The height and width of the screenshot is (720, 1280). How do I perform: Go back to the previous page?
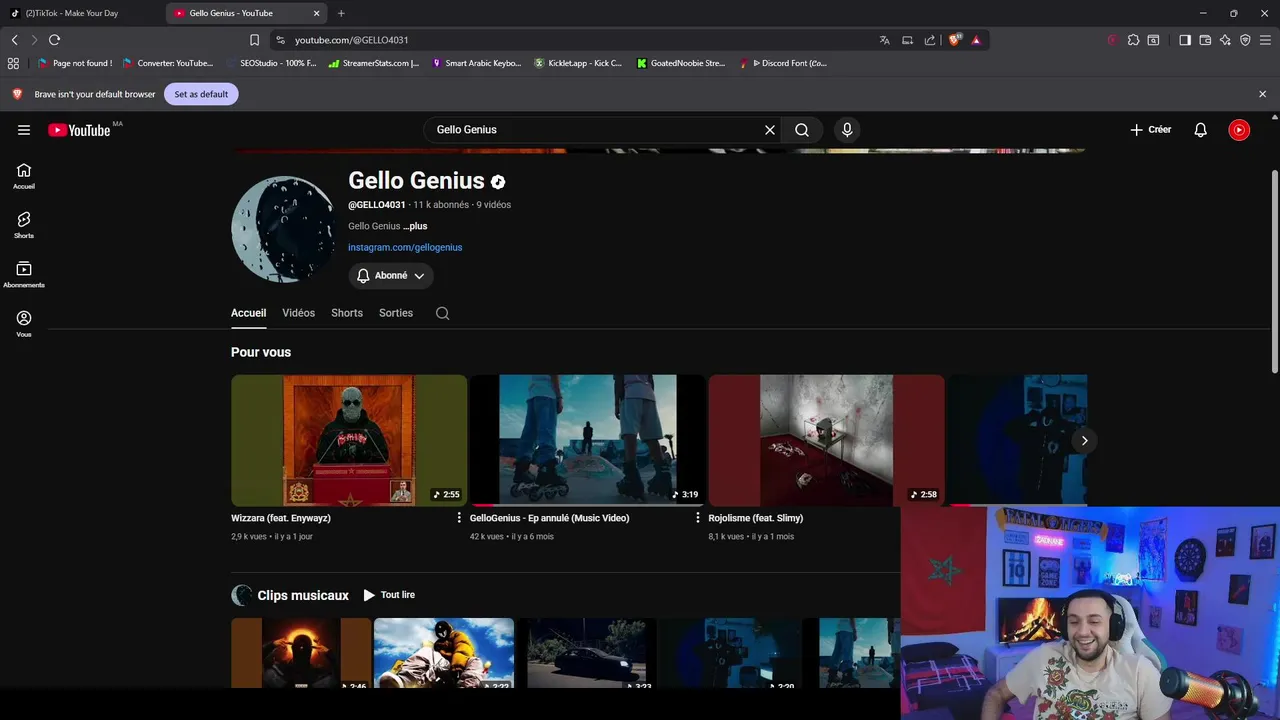click(x=14, y=40)
